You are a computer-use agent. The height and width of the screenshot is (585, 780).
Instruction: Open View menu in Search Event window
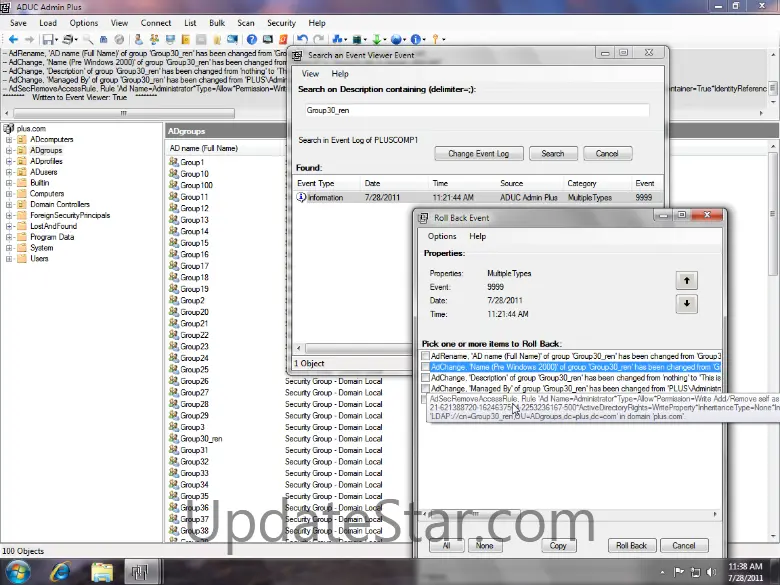click(x=310, y=74)
